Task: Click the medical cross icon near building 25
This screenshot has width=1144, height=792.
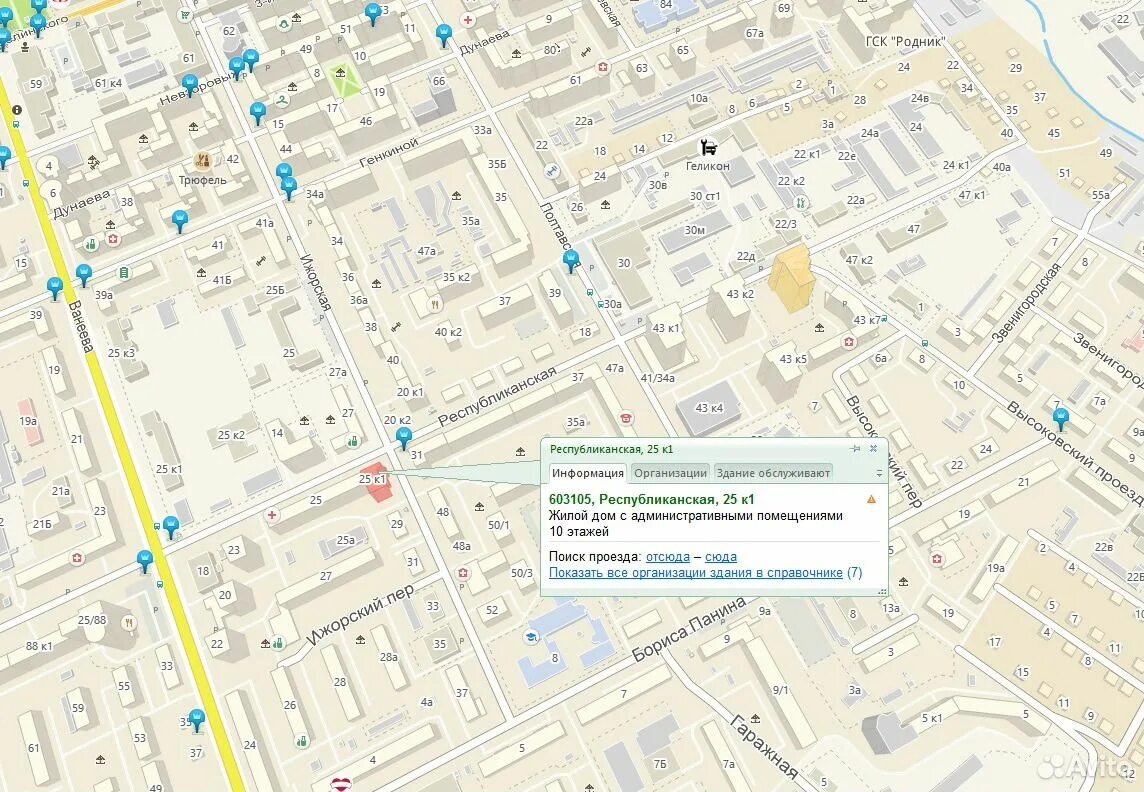Action: tap(272, 515)
